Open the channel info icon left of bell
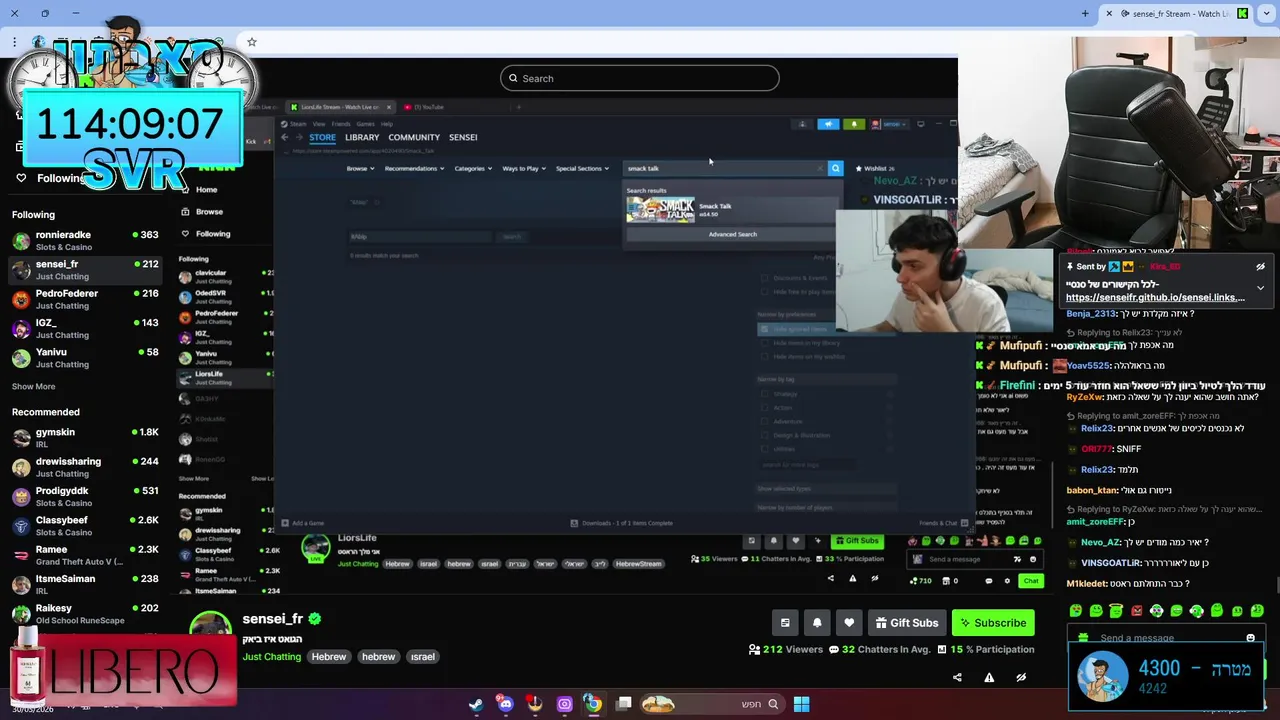1280x720 pixels. click(x=785, y=623)
